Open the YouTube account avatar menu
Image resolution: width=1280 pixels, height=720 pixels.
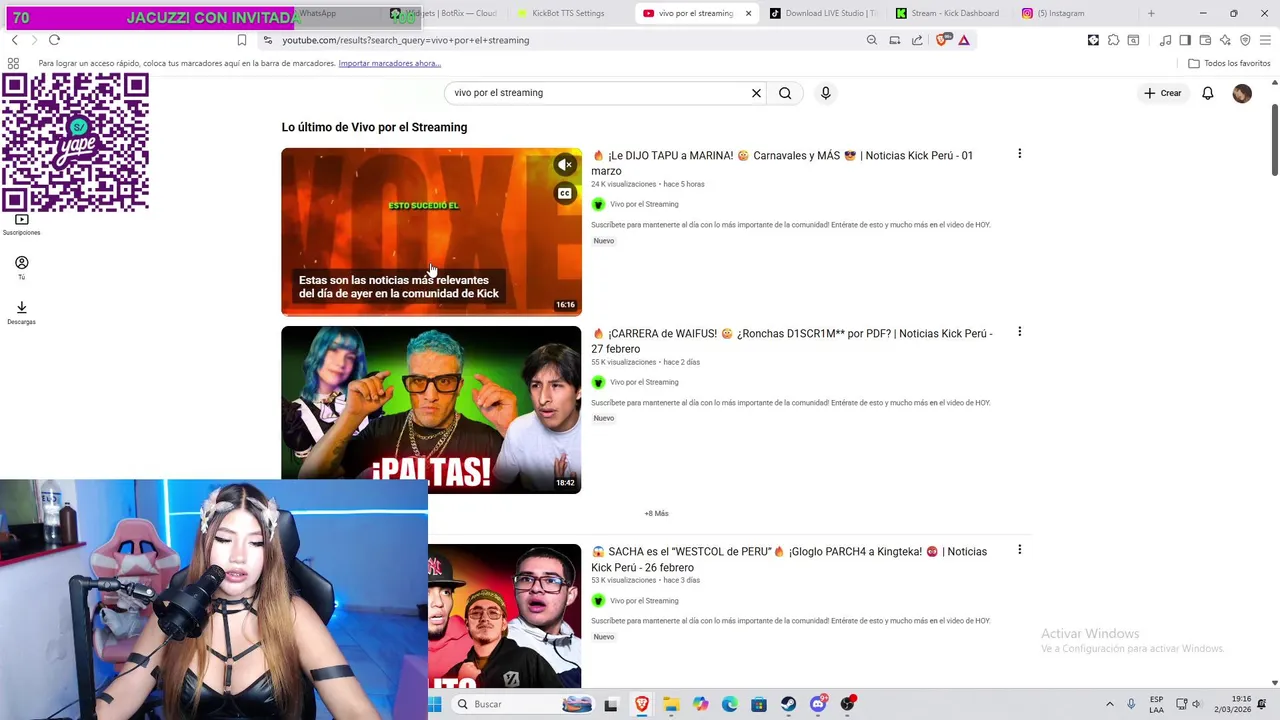tap(1242, 93)
